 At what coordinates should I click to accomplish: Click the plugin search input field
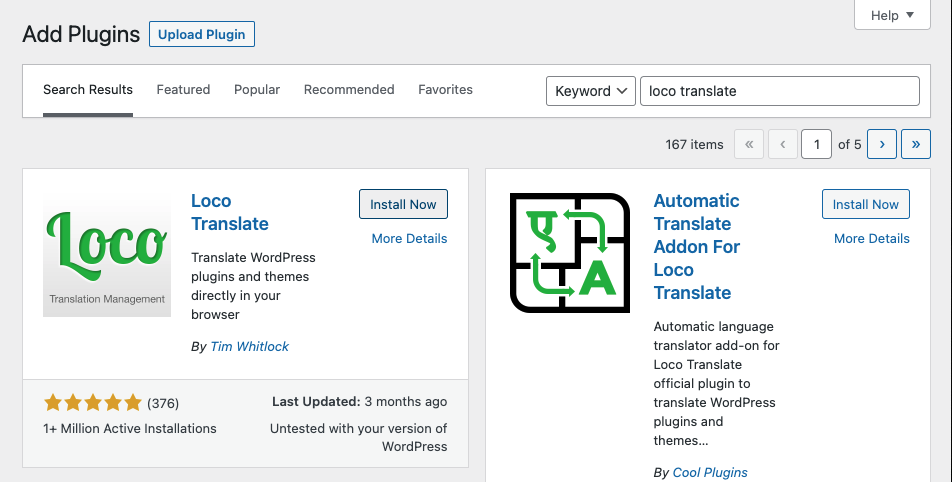[x=778, y=91]
